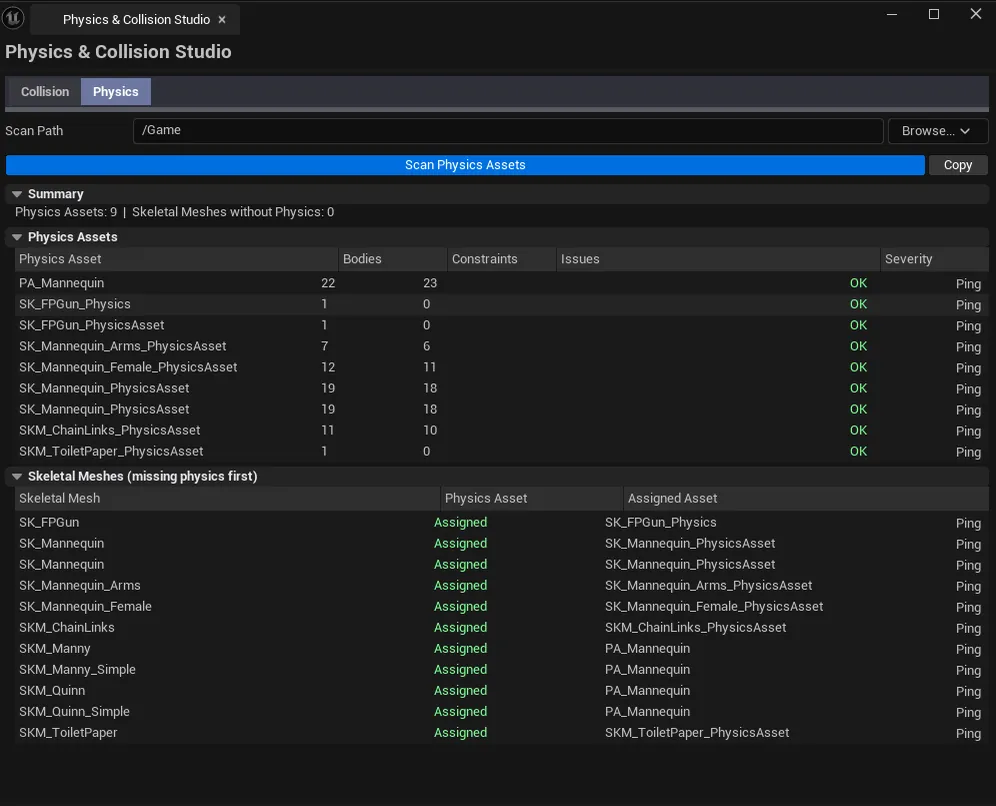Ping the SK_Mannequin_Arms skeletal mesh
Screen dimensions: 996x806
point(968,586)
